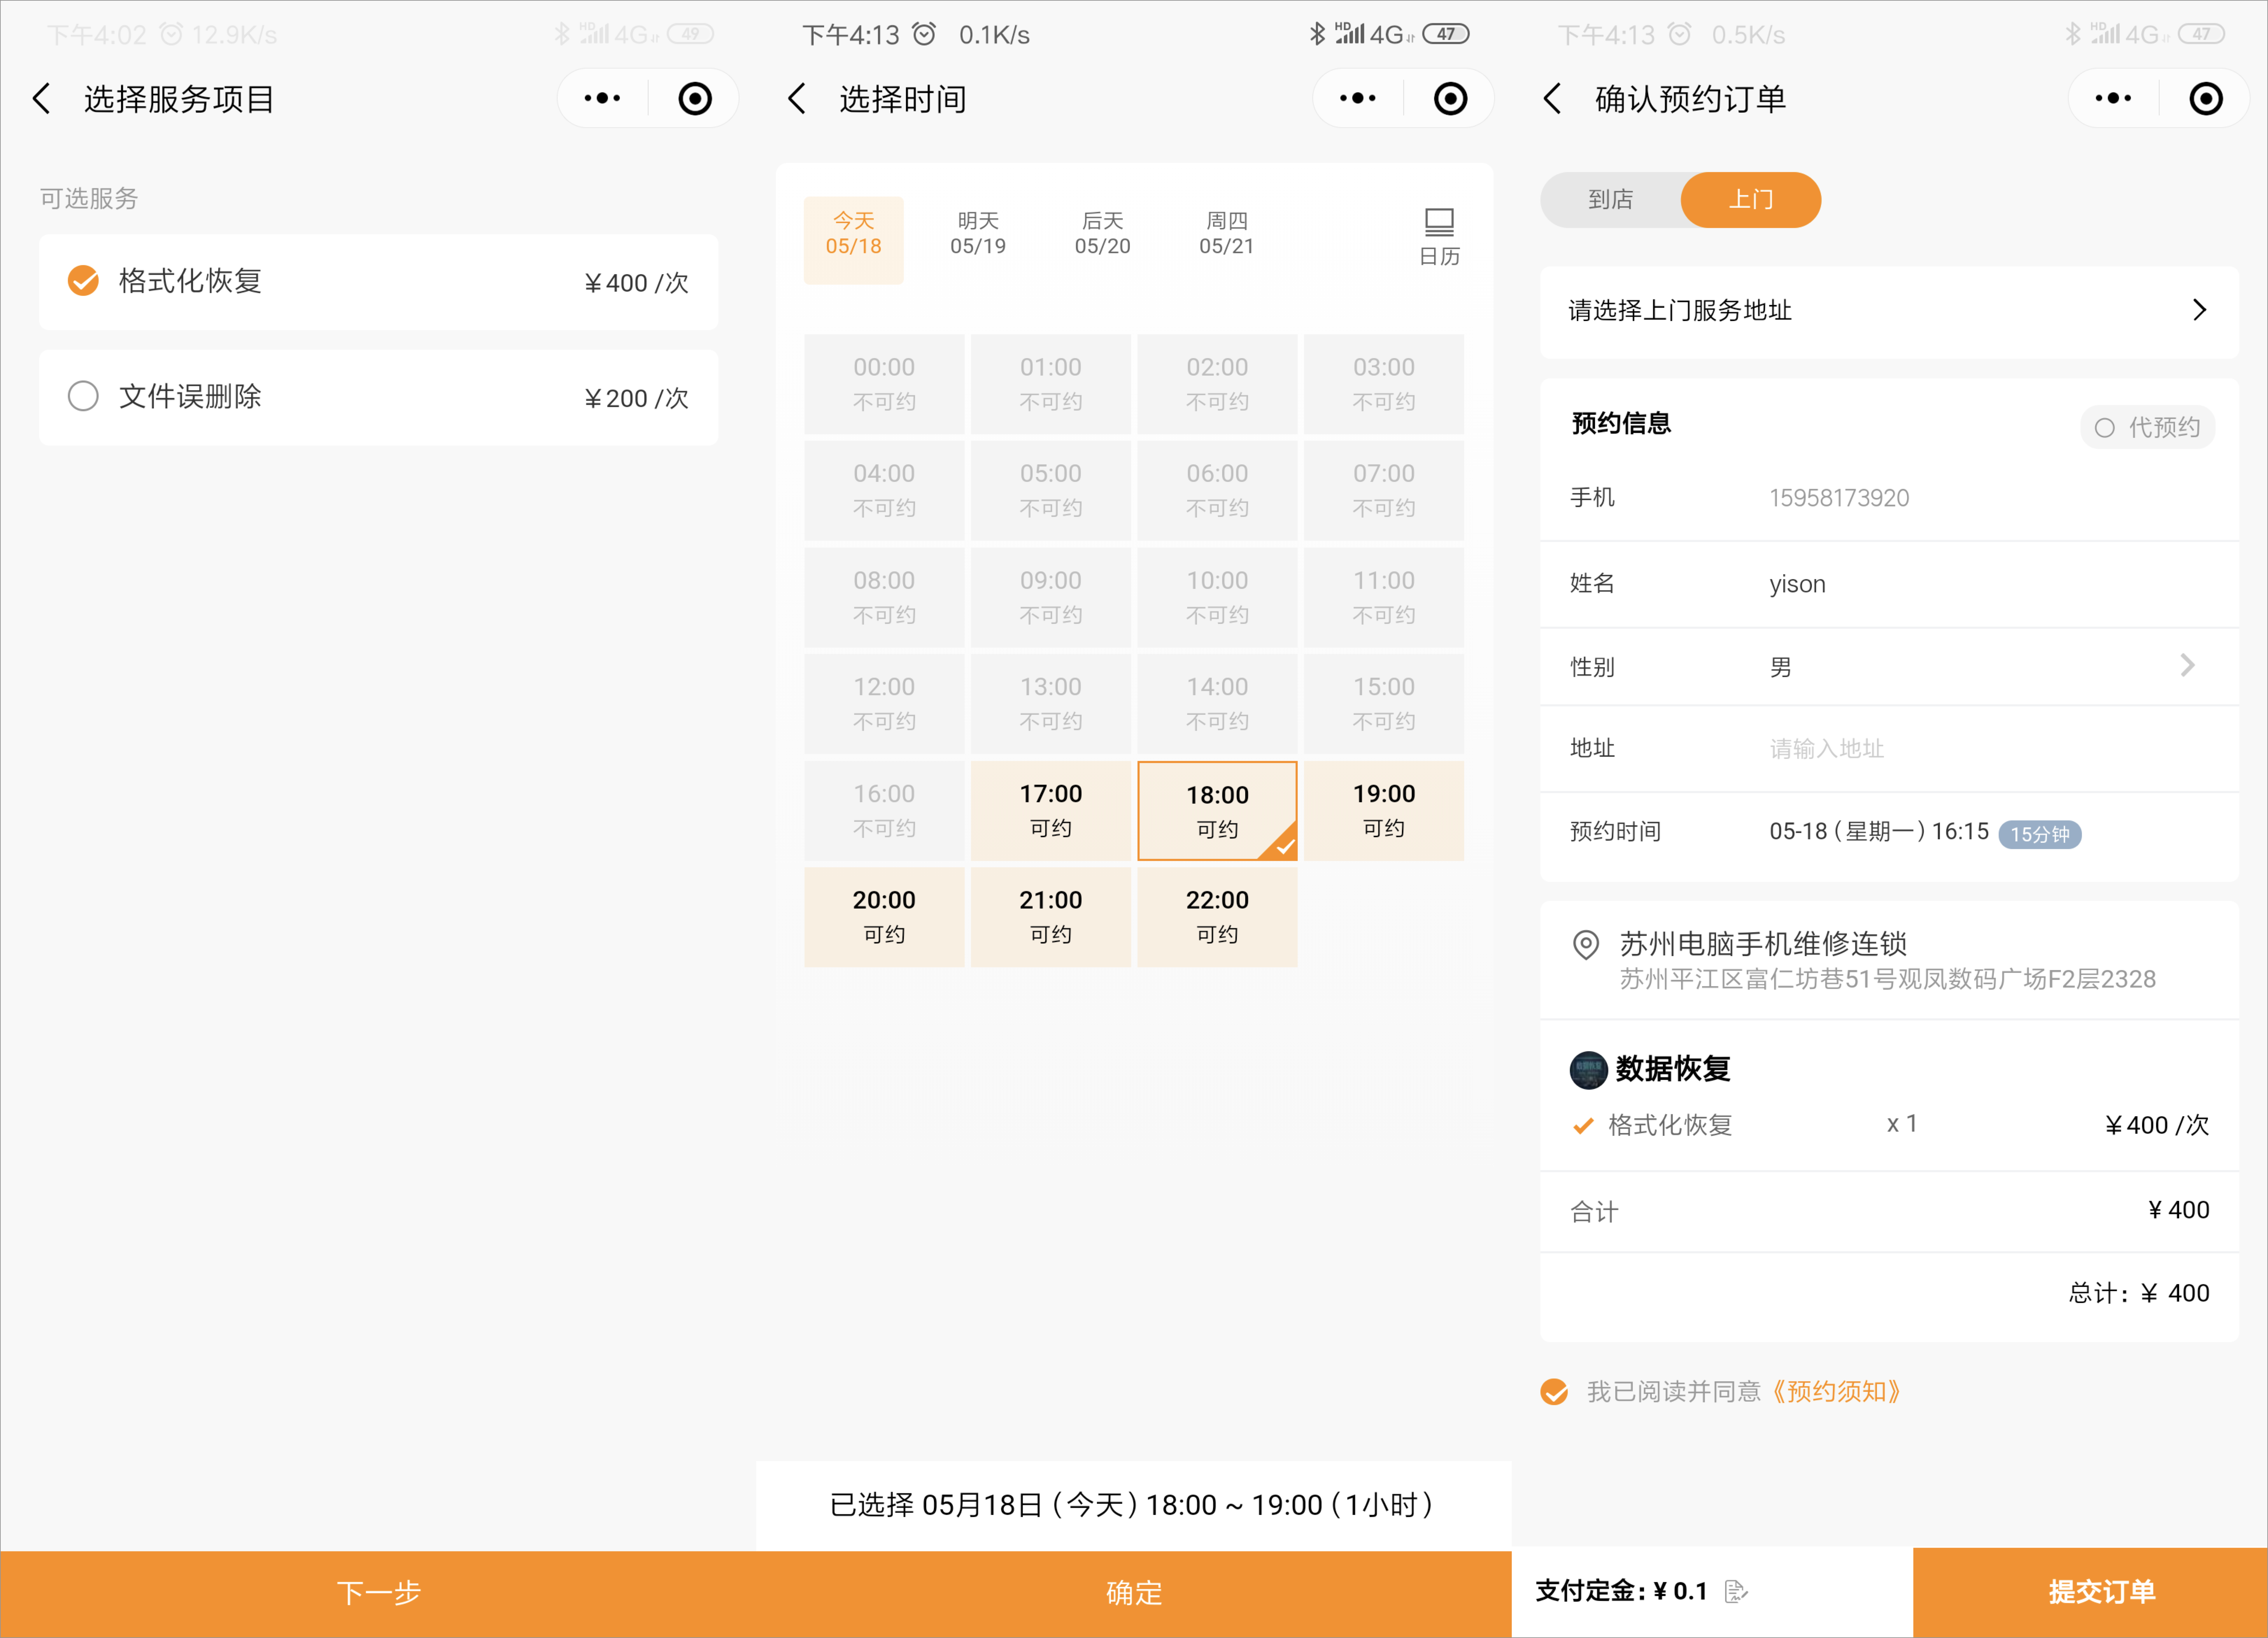Tap the battery indicator showing 47 in 选择时间 status bar

(1446, 34)
